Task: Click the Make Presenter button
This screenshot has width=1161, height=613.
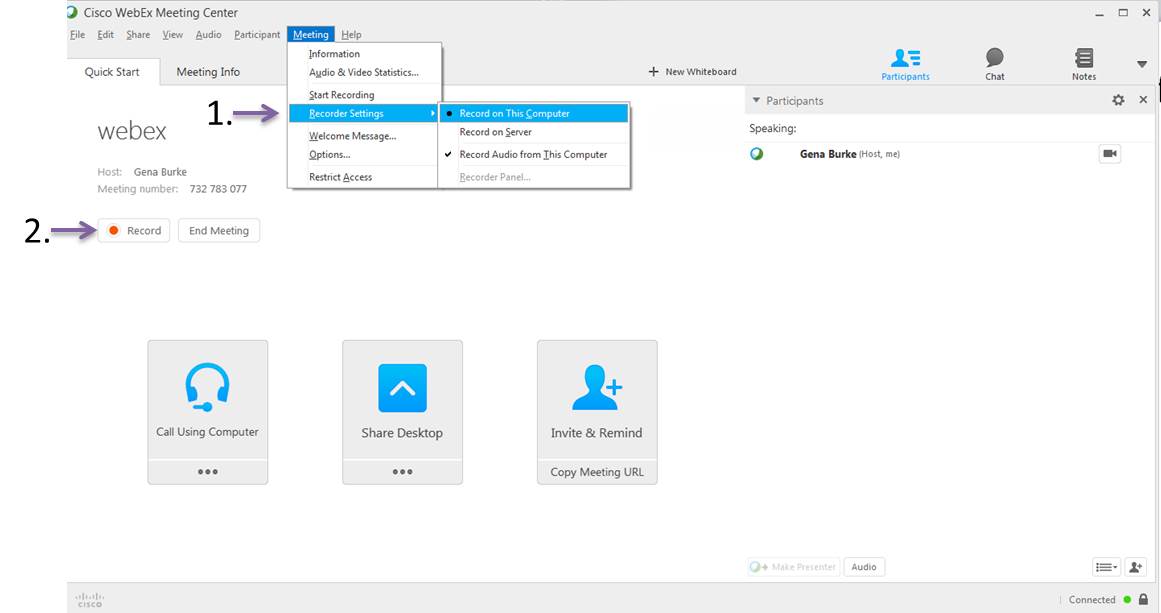Action: pos(794,567)
